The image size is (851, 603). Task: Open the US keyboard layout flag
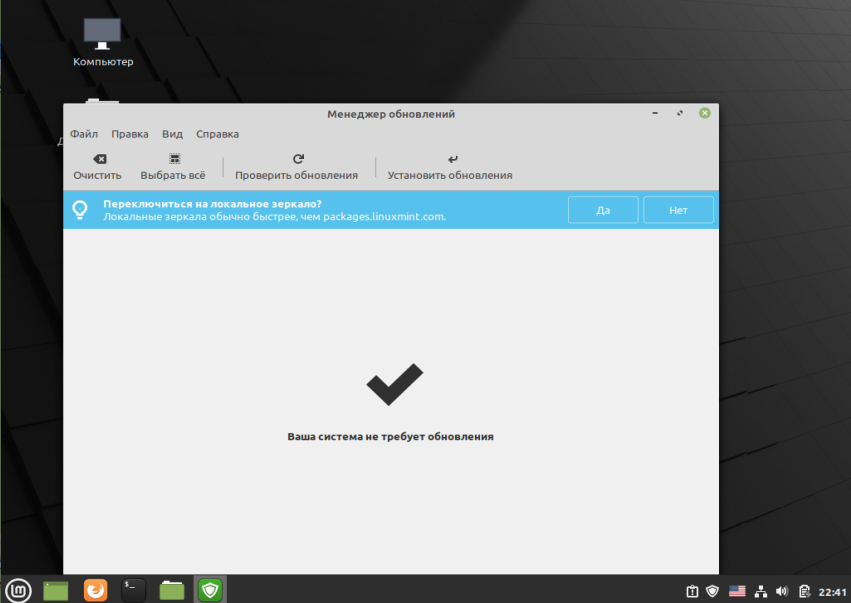pos(736,591)
